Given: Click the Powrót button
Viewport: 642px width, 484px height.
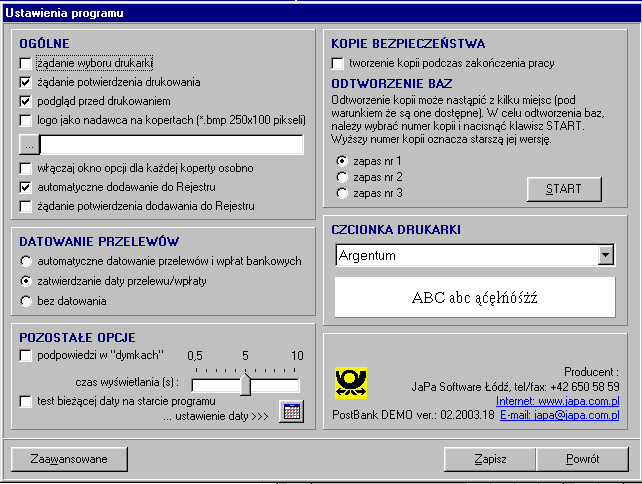Looking at the screenshot, I should tap(582, 459).
